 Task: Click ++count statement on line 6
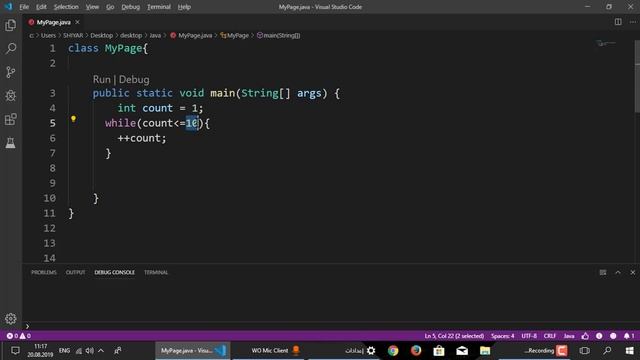point(142,138)
